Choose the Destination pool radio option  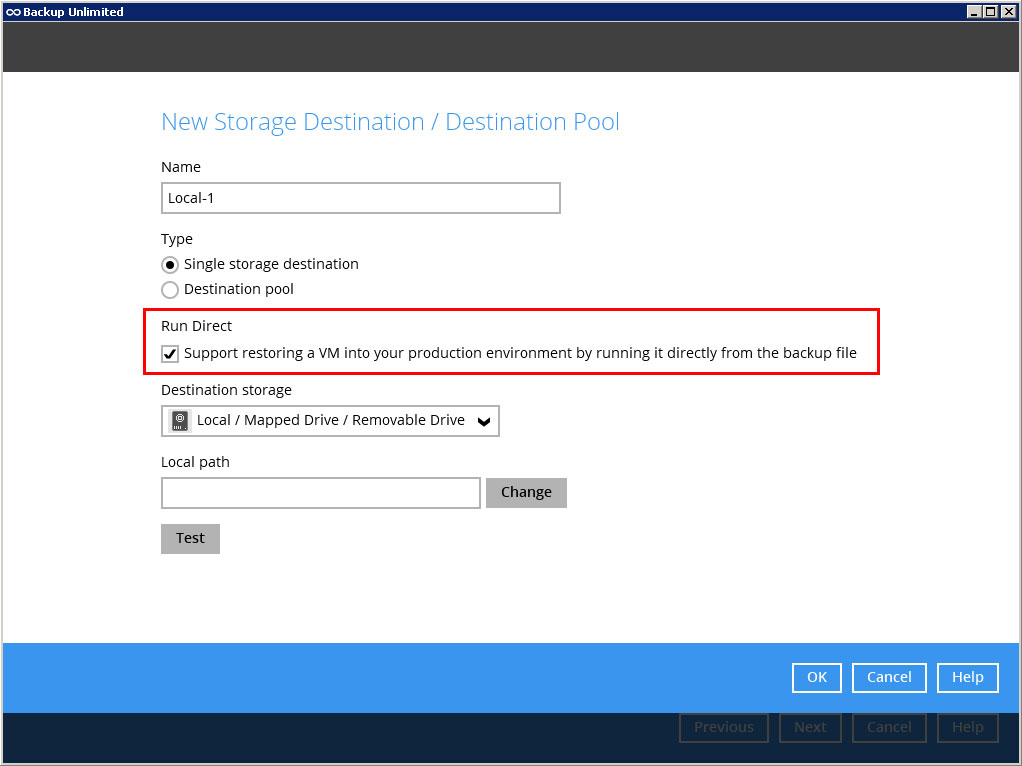click(x=170, y=290)
